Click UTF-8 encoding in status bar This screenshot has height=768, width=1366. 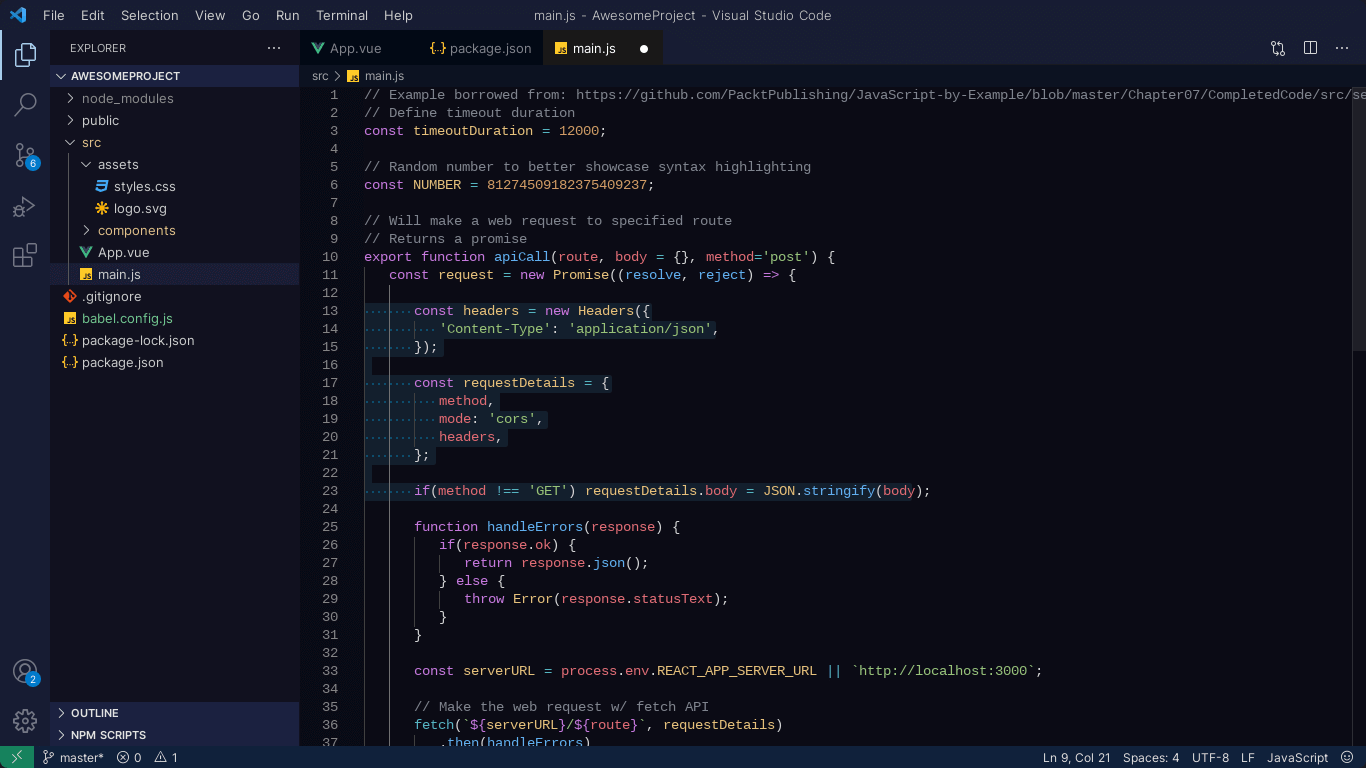pos(1210,757)
